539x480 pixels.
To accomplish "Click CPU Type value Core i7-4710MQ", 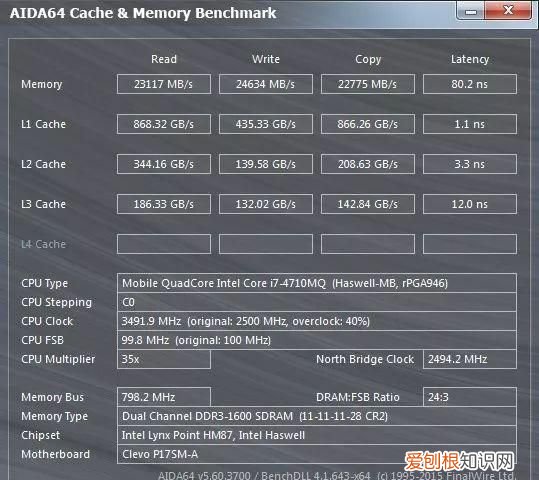I will pos(317,283).
